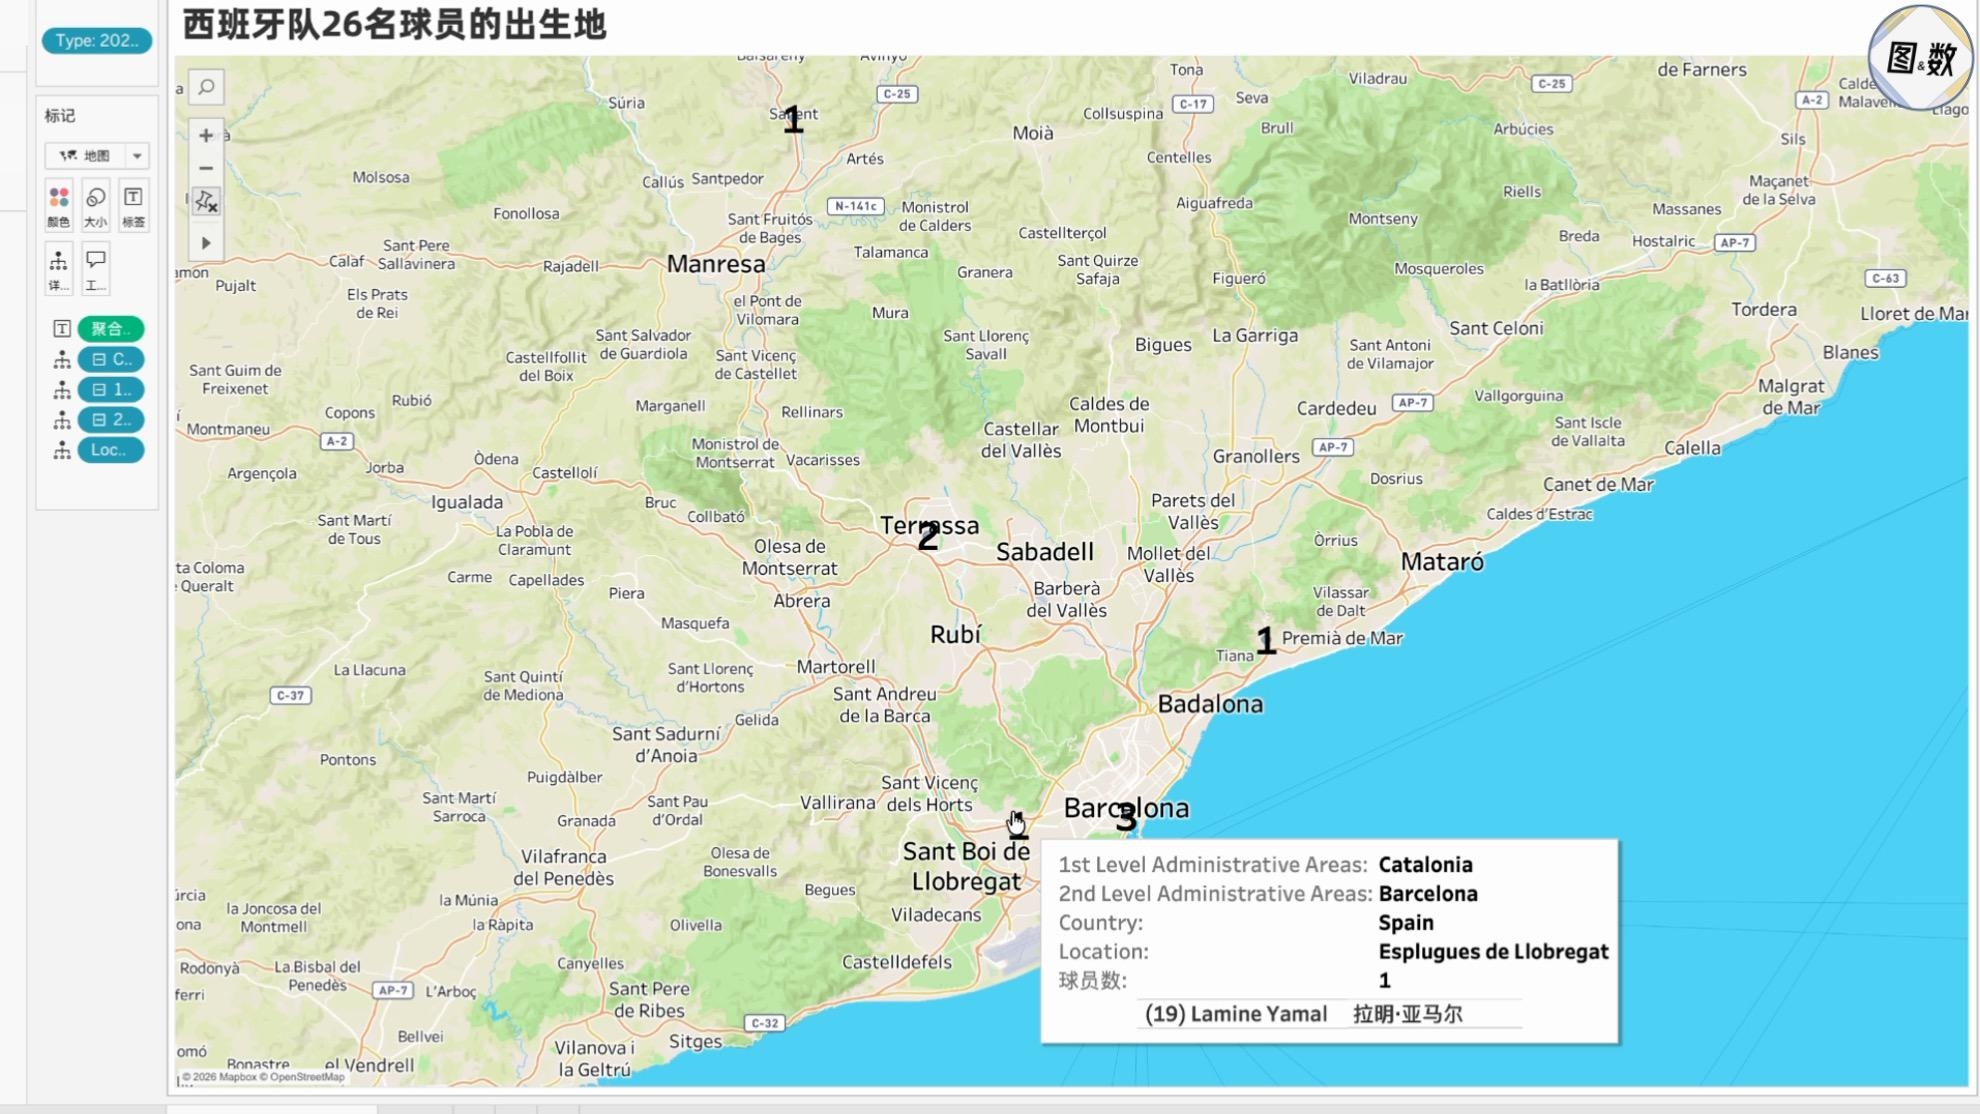
Task: Open the detail marks card
Action: point(59,269)
